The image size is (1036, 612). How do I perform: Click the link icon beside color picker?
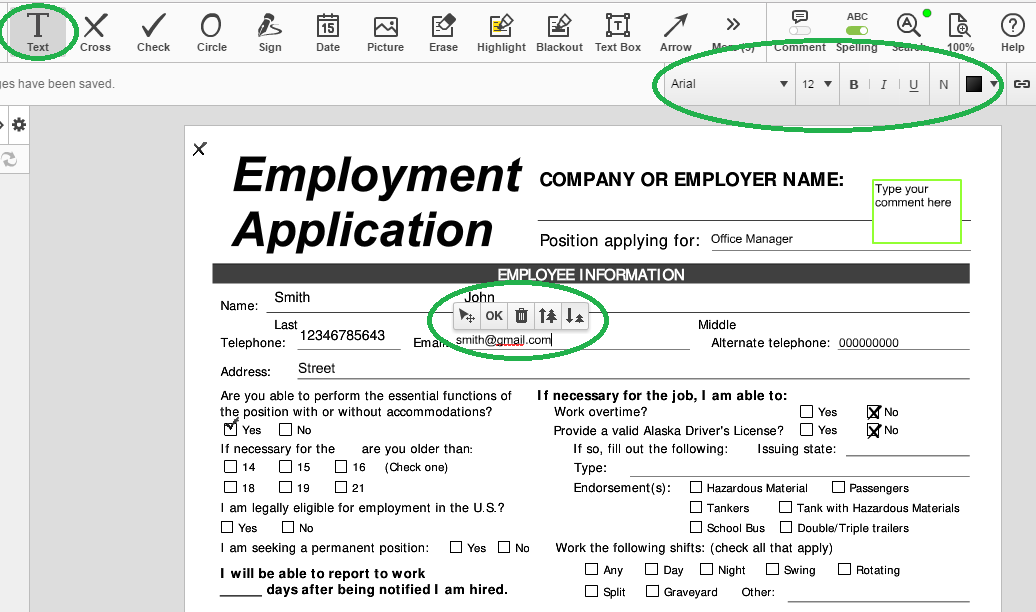1021,84
